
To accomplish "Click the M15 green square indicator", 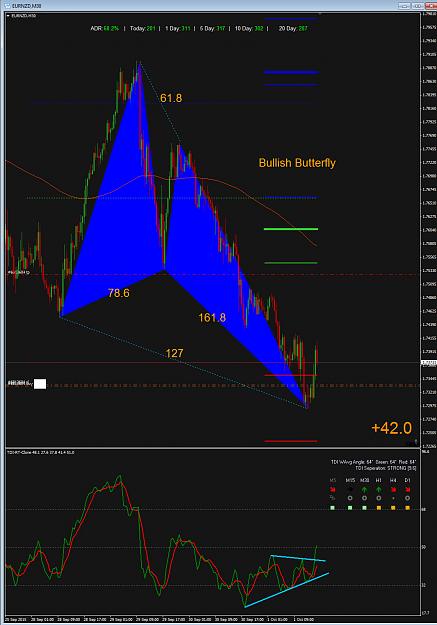I will pyautogui.click(x=350, y=508).
